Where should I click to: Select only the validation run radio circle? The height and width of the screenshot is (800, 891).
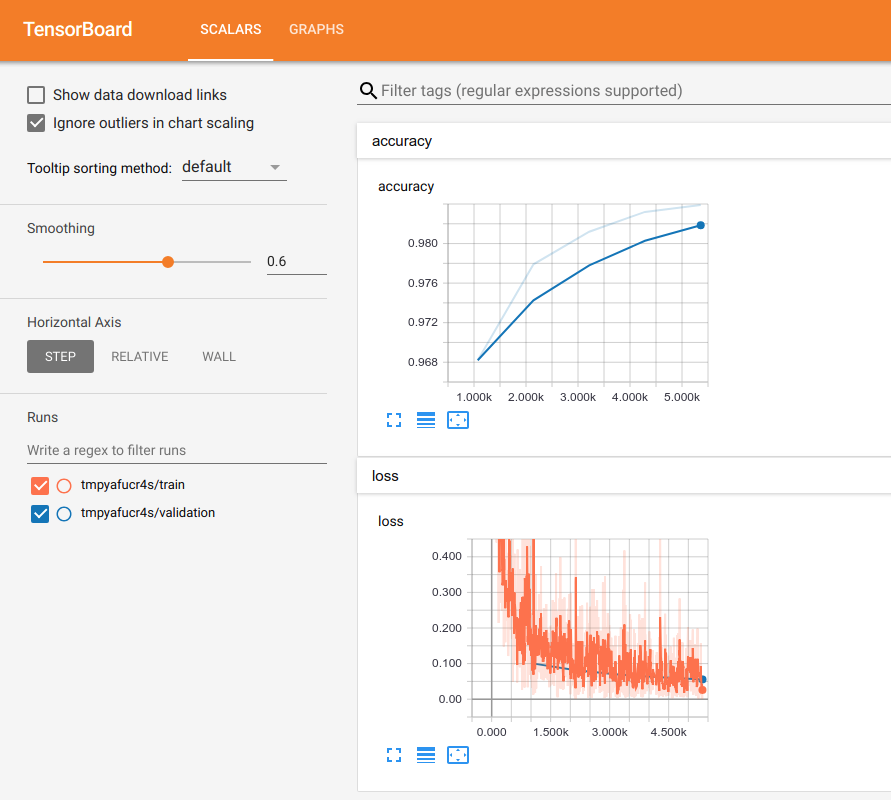pyautogui.click(x=64, y=514)
